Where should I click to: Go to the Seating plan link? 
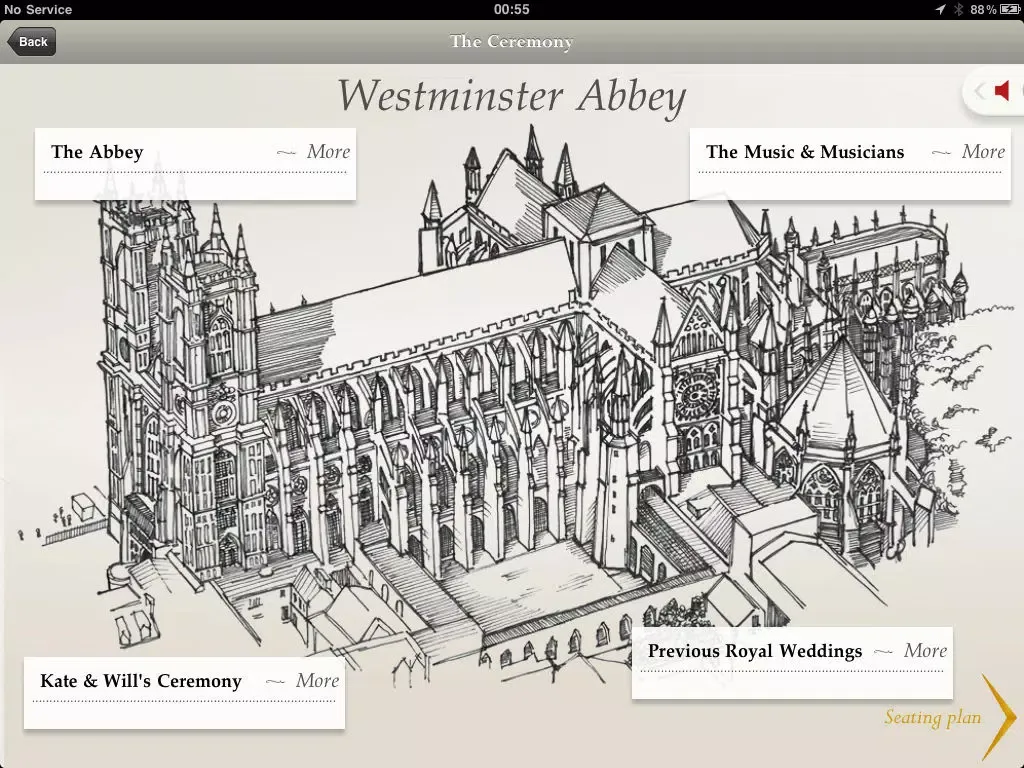click(933, 717)
